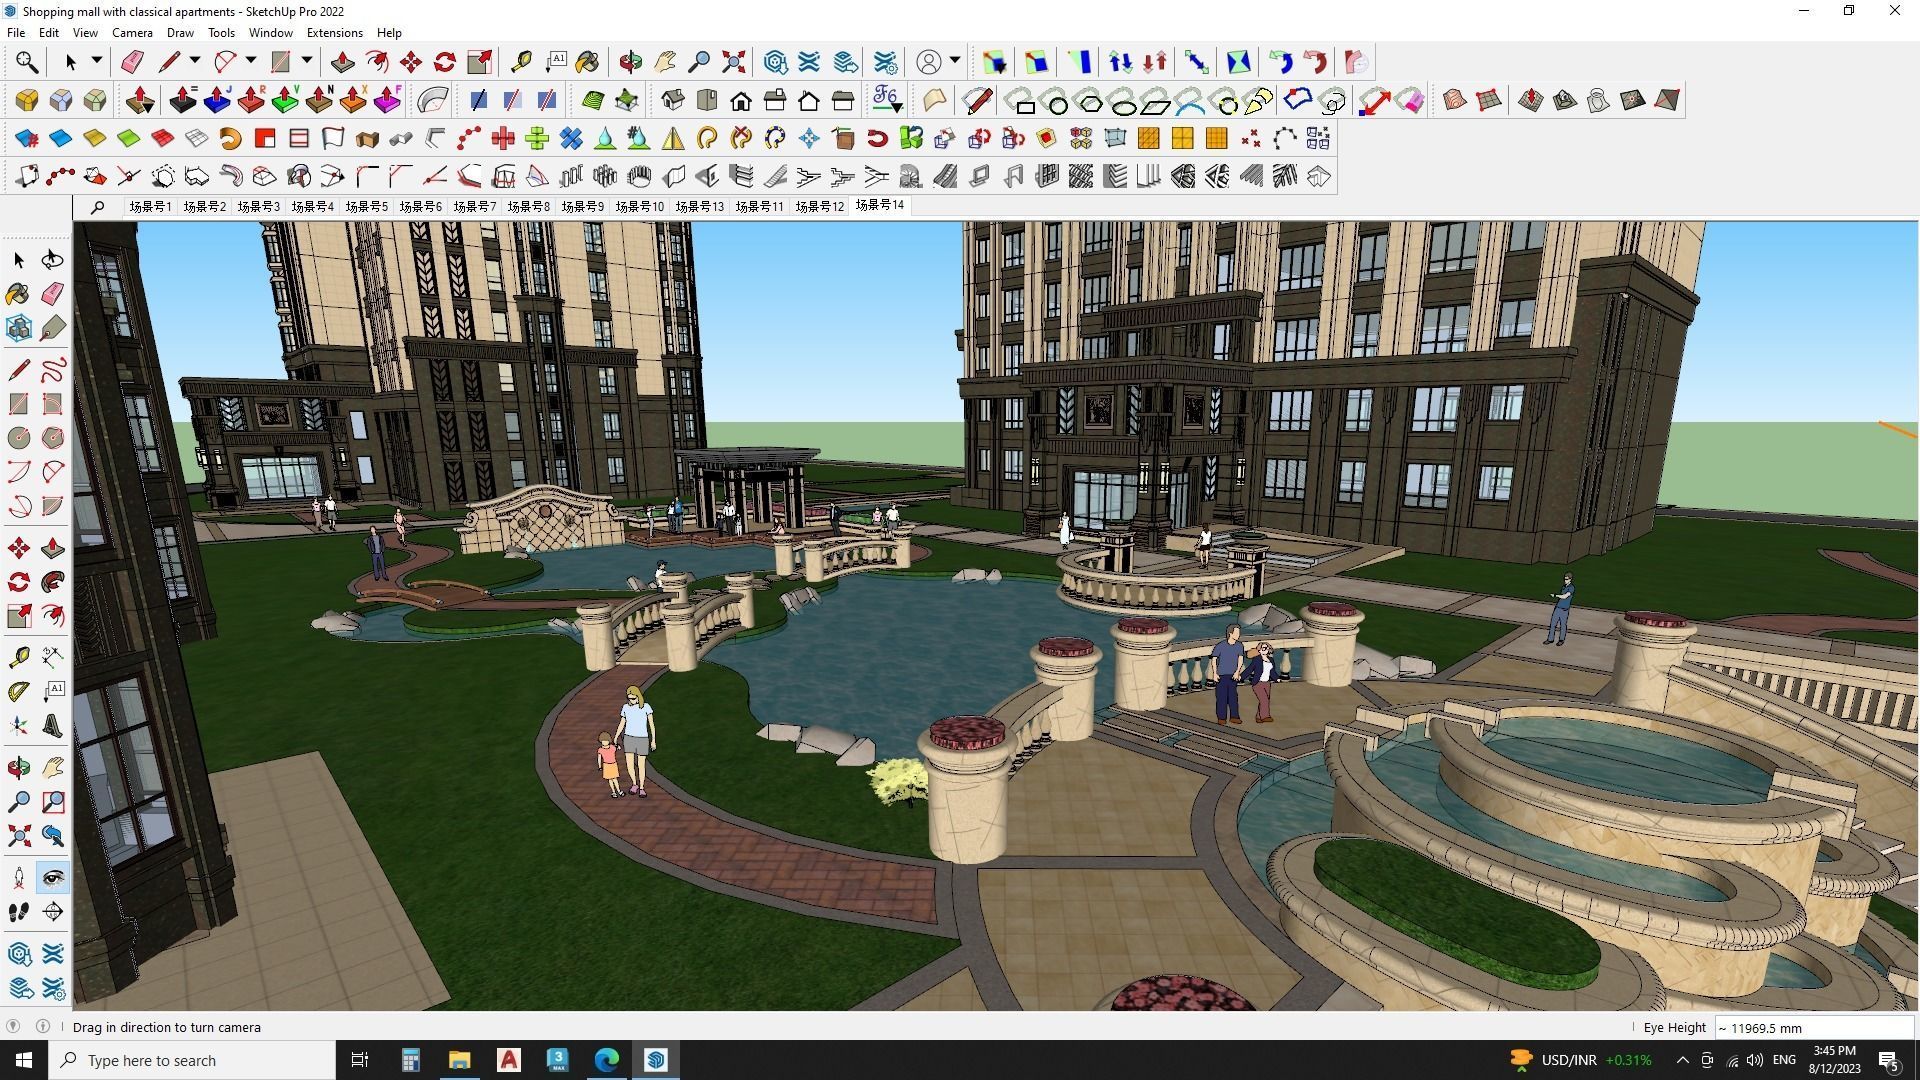The image size is (1920, 1080).
Task: Expand the Line tool dropdown arrow
Action: pyautogui.click(x=195, y=61)
